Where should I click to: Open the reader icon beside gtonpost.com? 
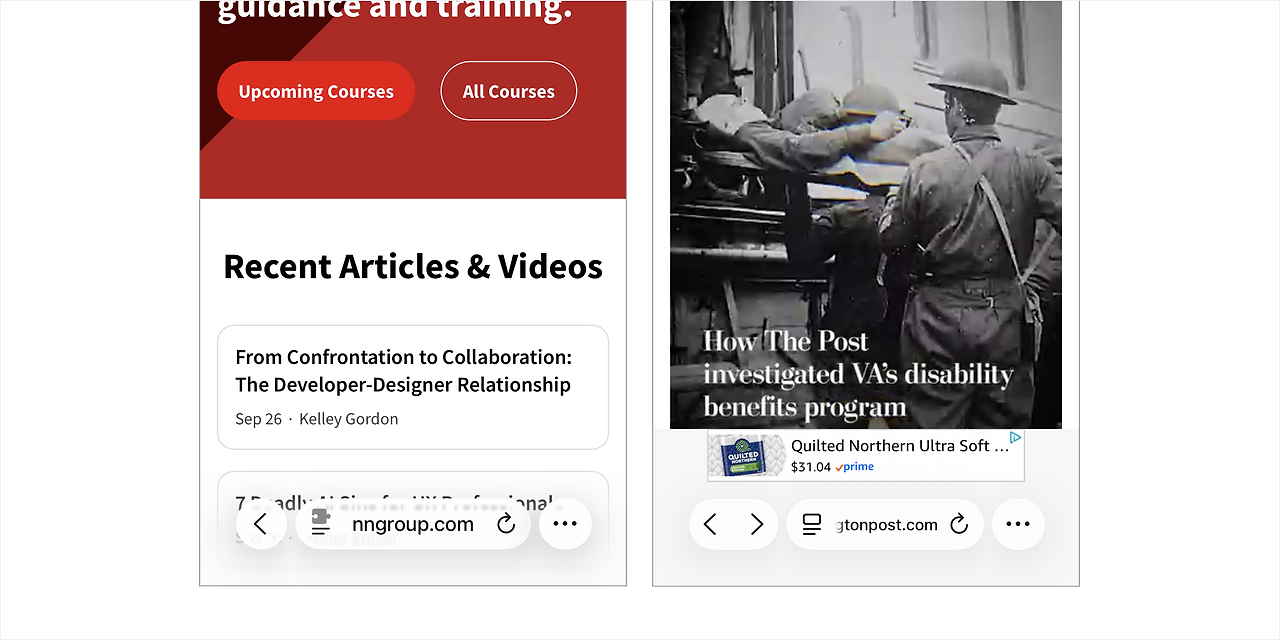(812, 524)
